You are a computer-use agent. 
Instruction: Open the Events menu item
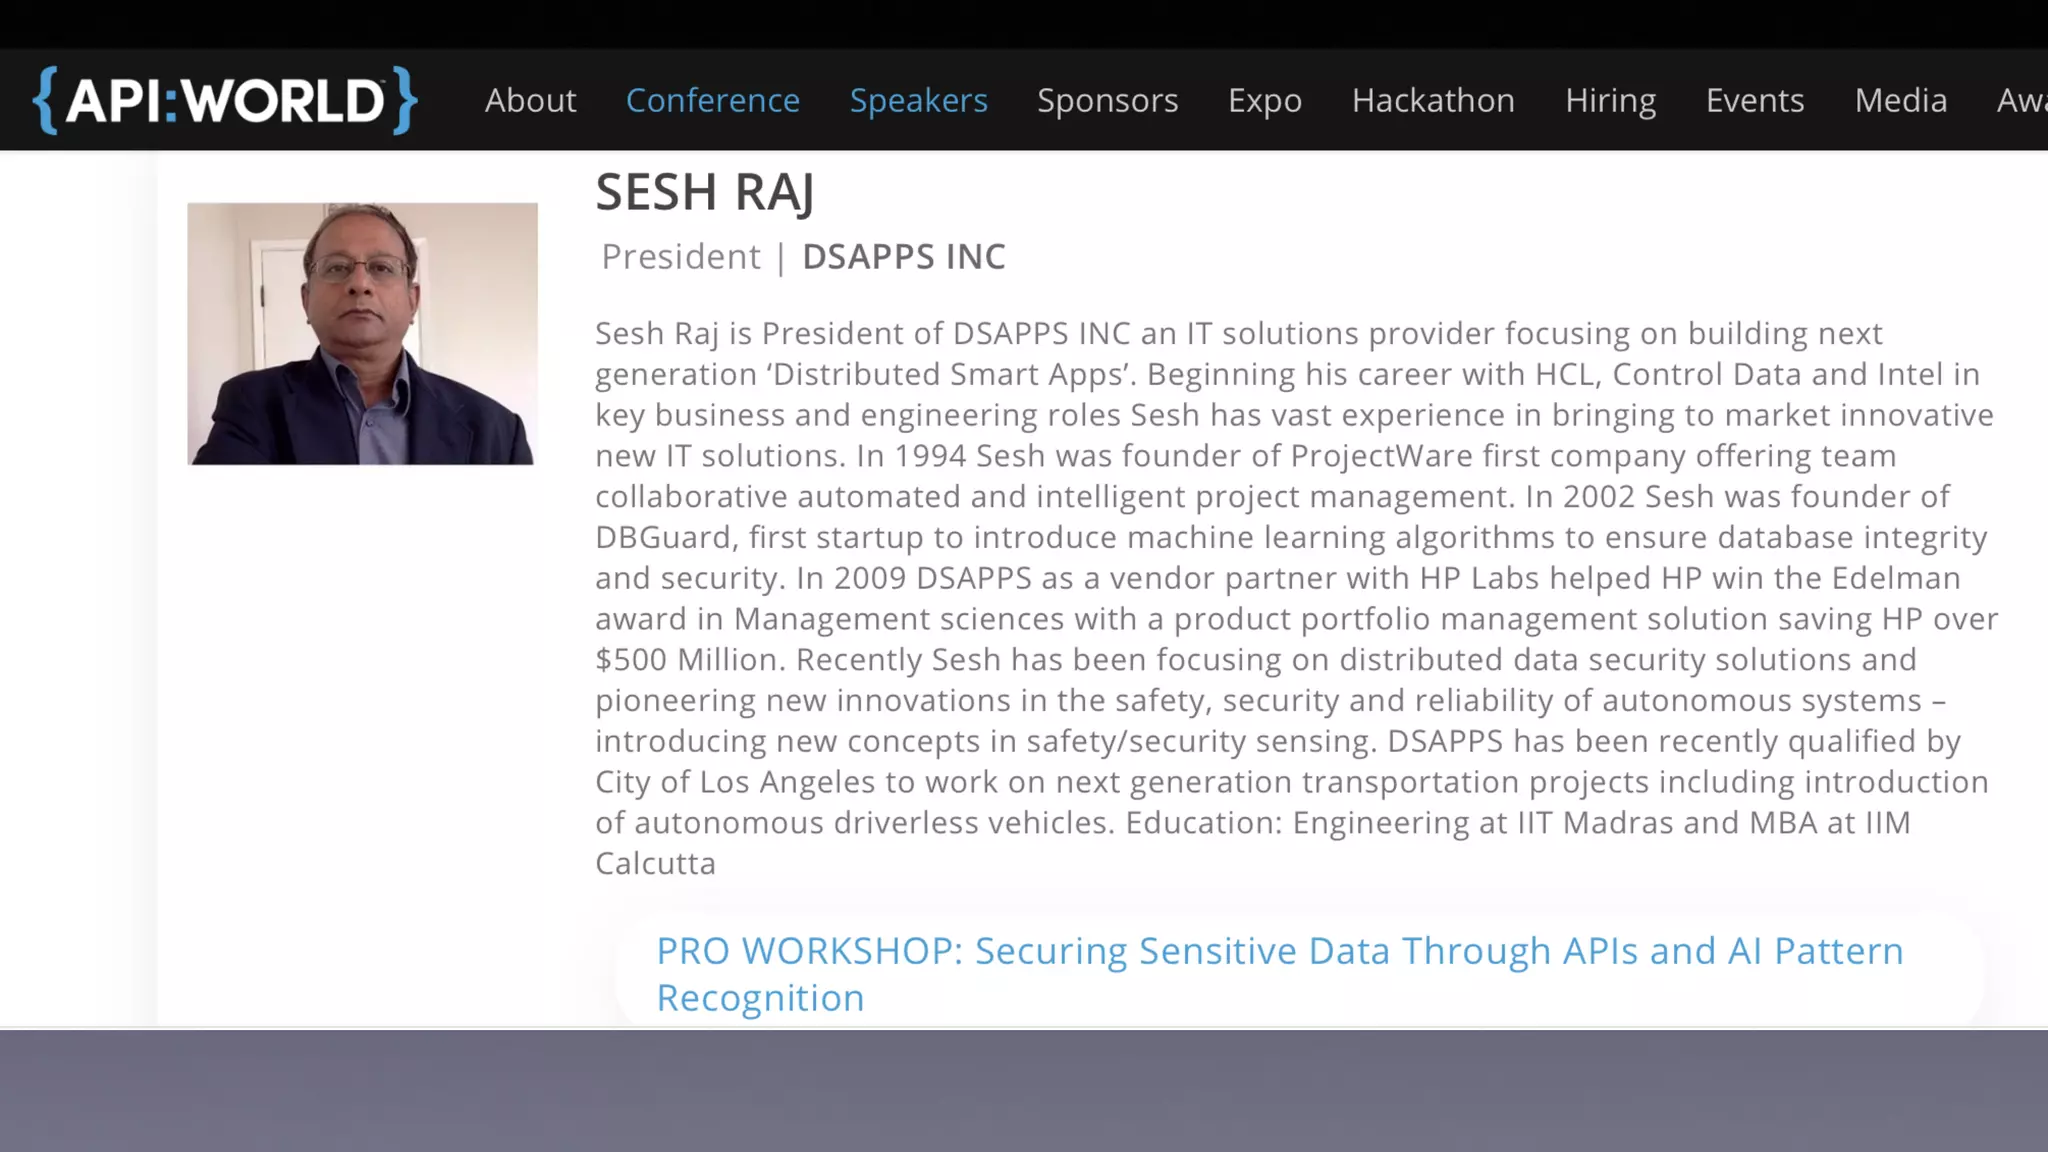[x=1755, y=100]
